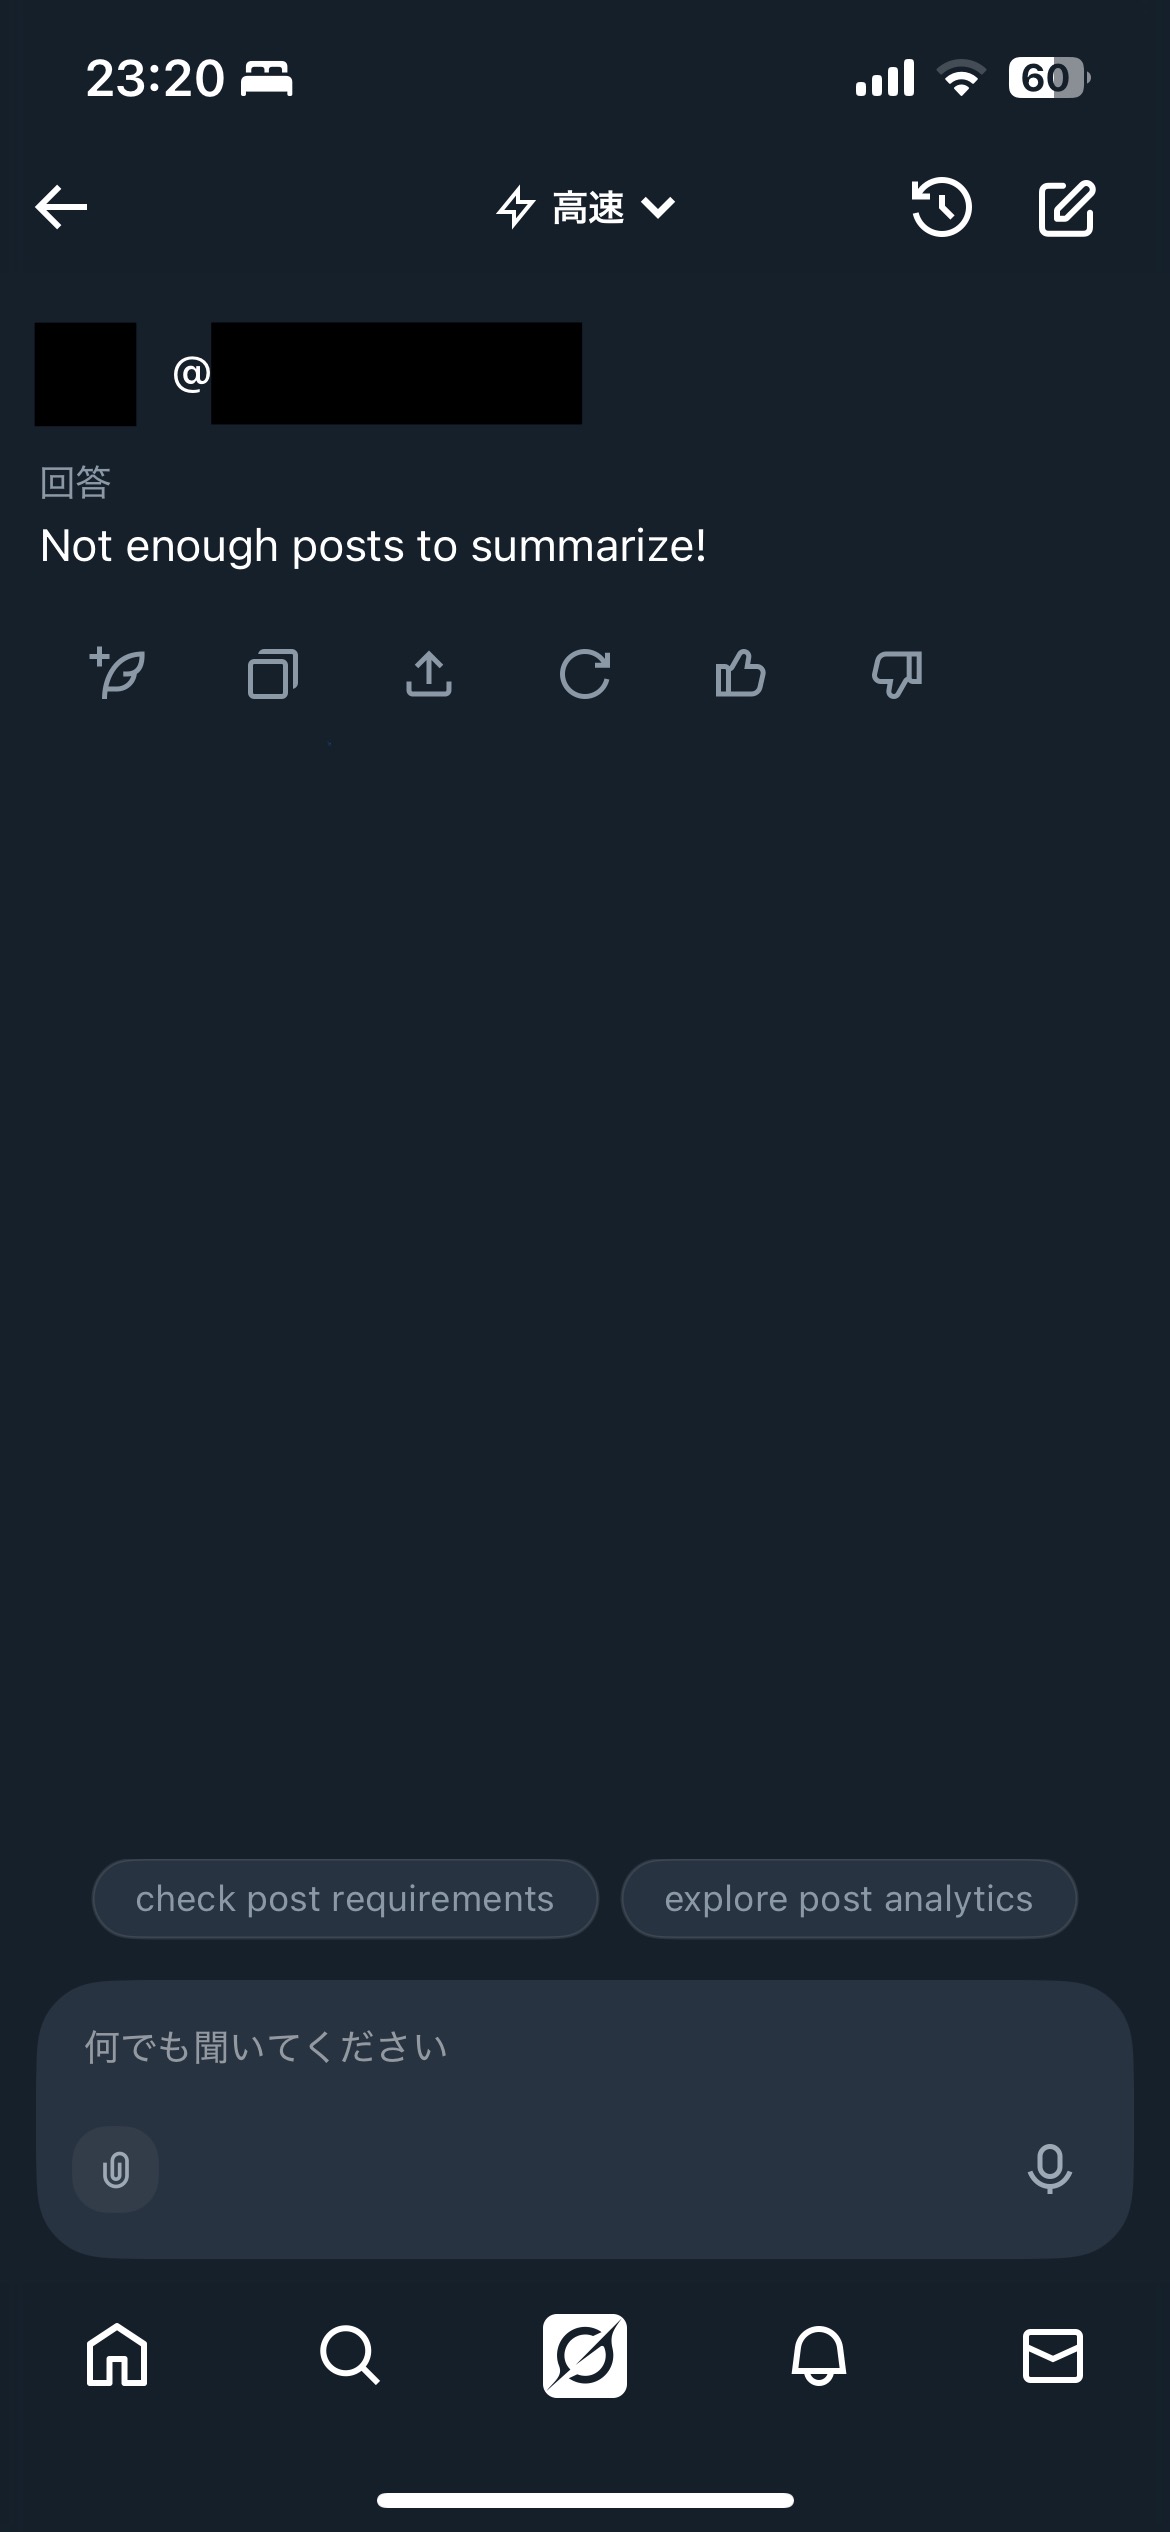Tap "check post requirements" suggestion
The width and height of the screenshot is (1170, 2532).
pyautogui.click(x=345, y=1899)
